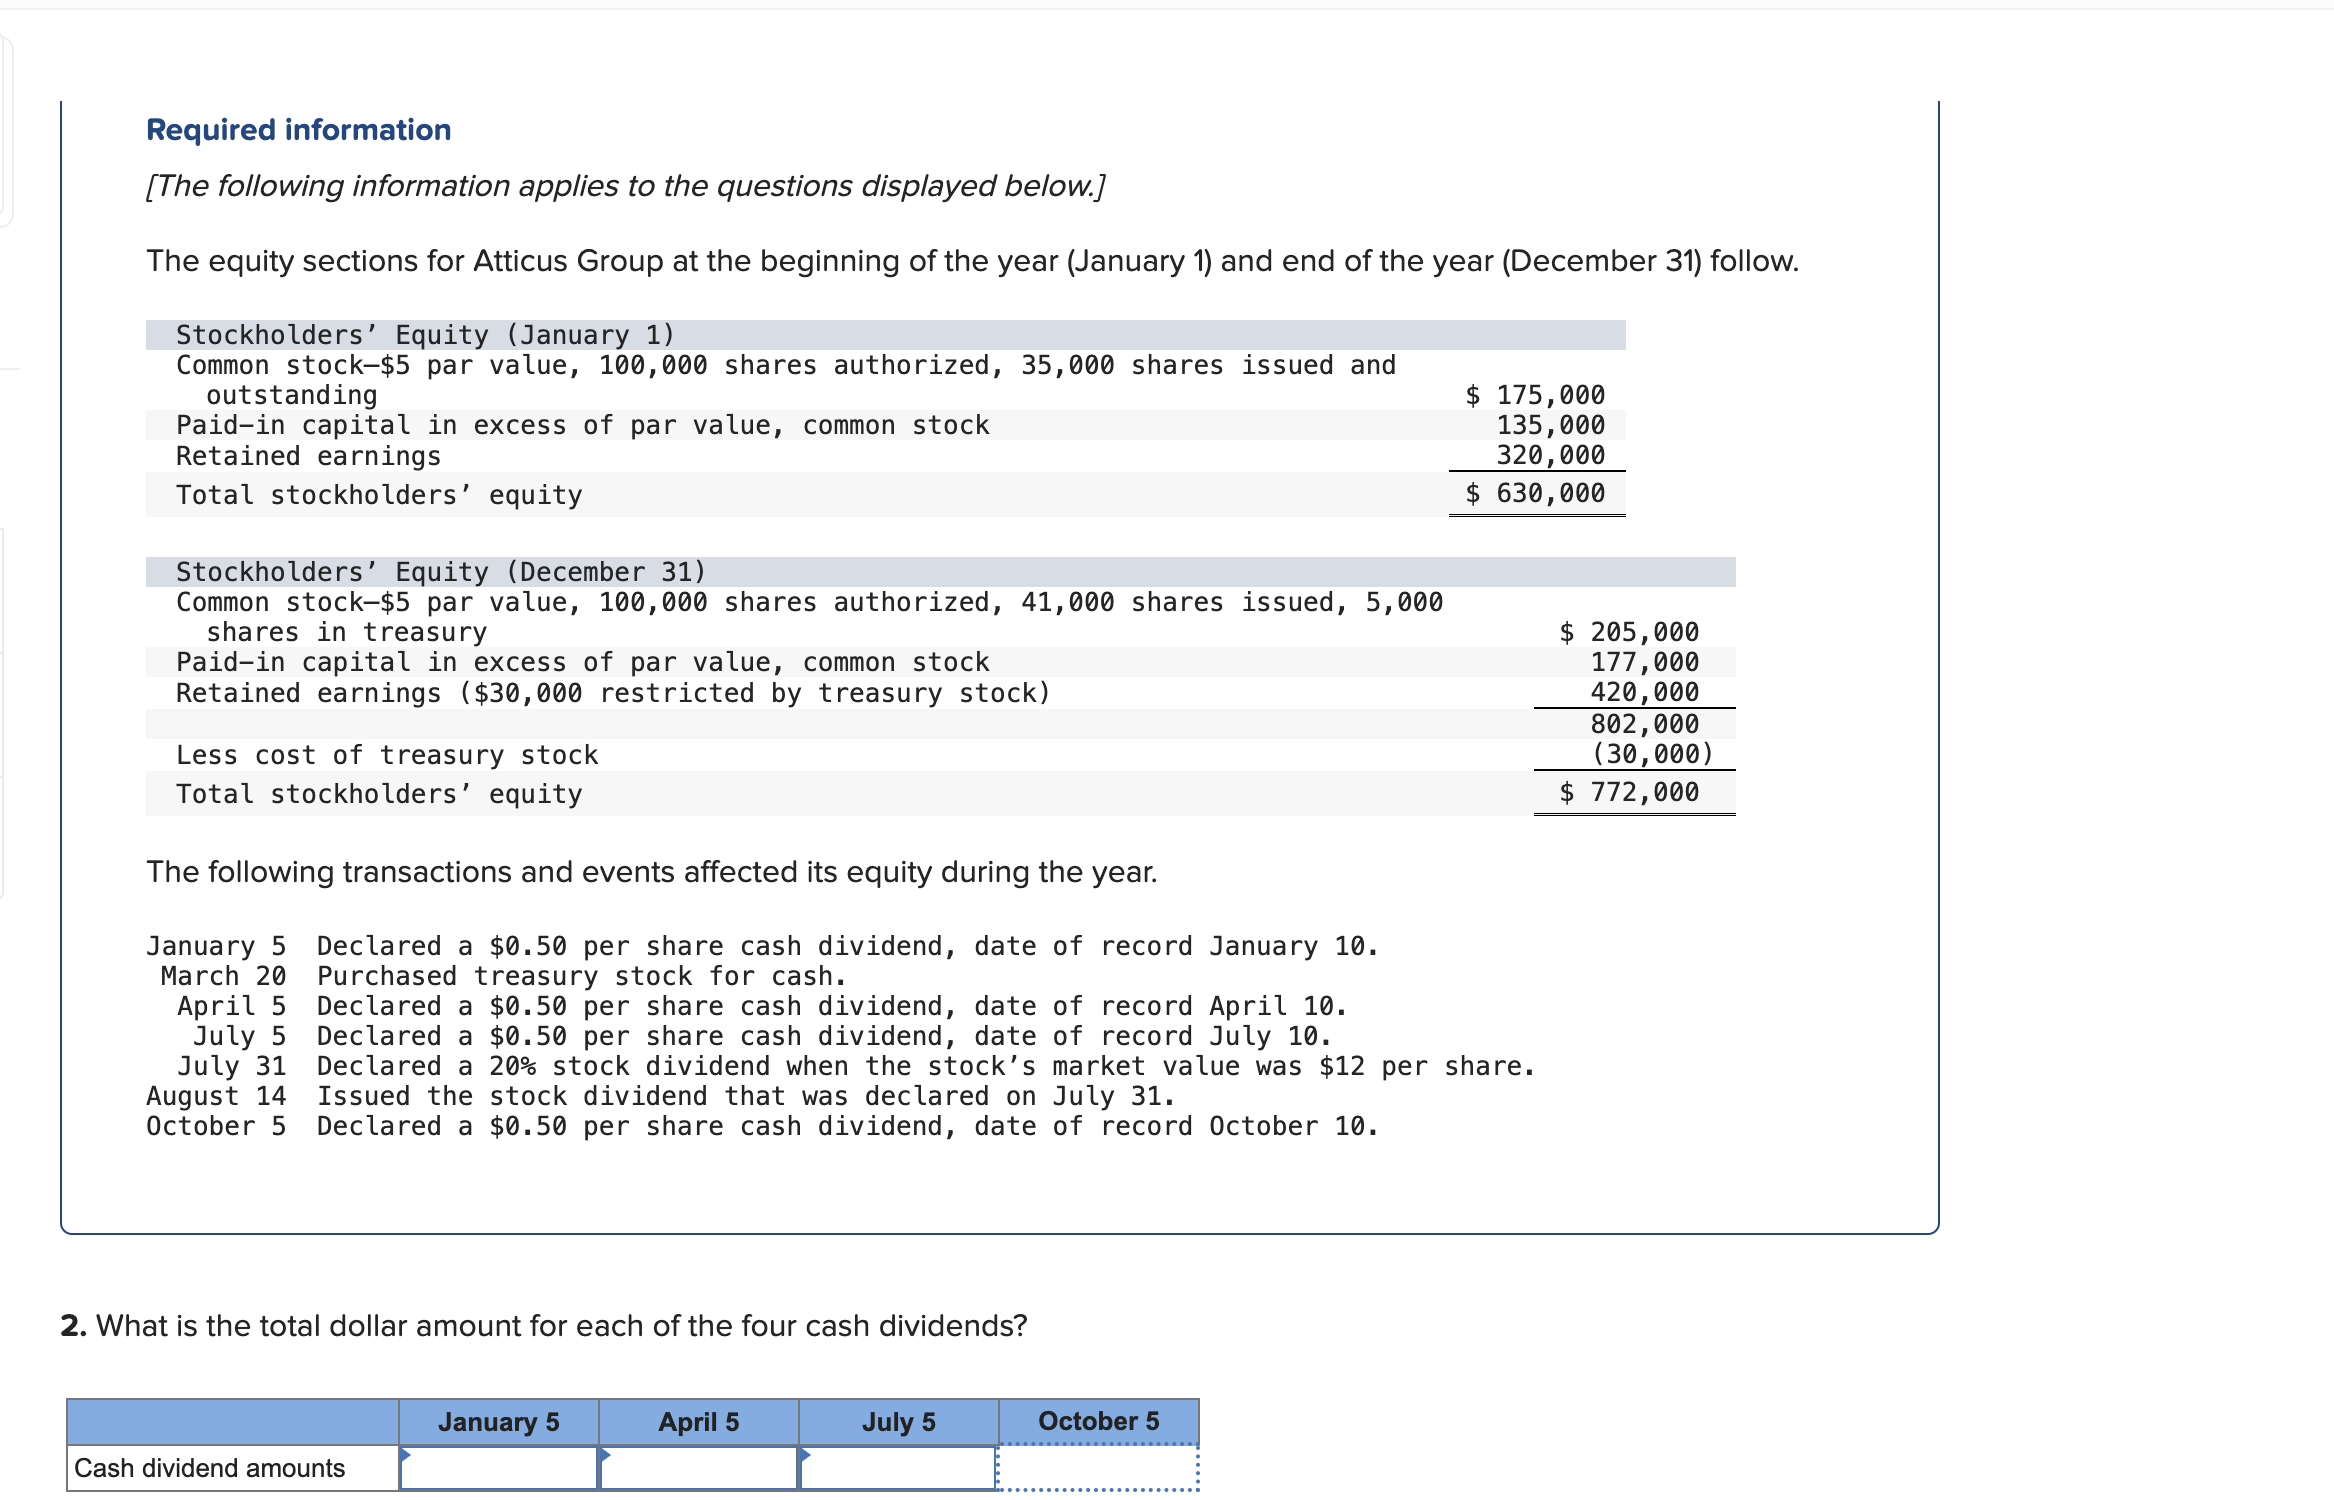Click inside the October 5 input field
Image resolution: width=2334 pixels, height=1500 pixels.
pyautogui.click(x=1098, y=1470)
